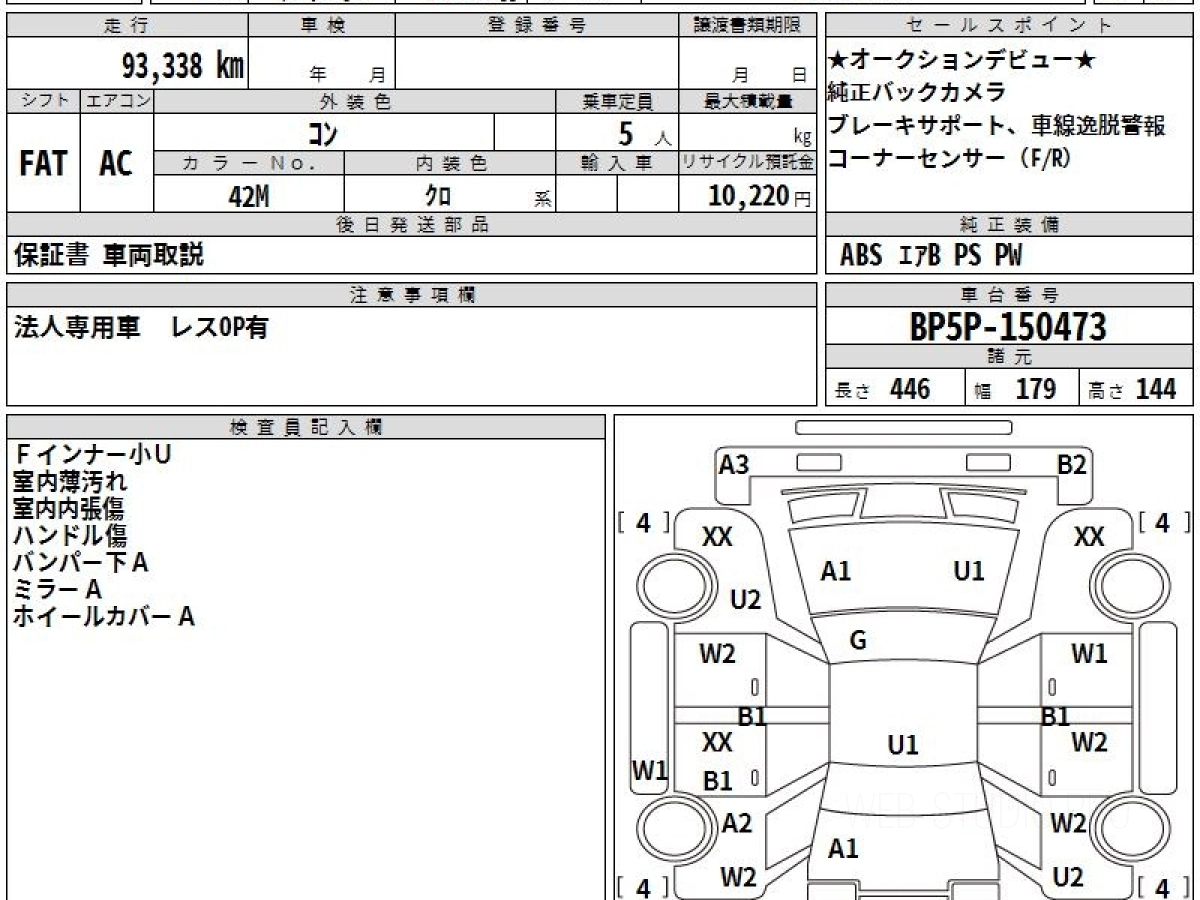
Task: Click the 最大積載量 header
Action: pyautogui.click(x=747, y=101)
